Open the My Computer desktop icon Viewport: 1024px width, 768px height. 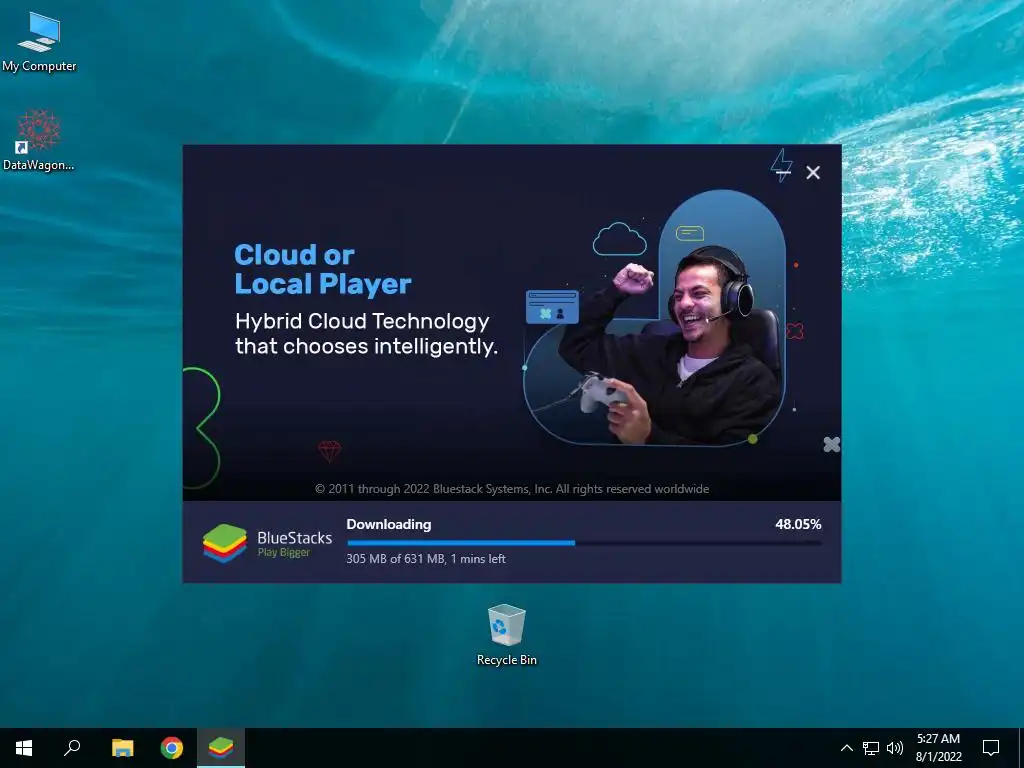[x=39, y=42]
